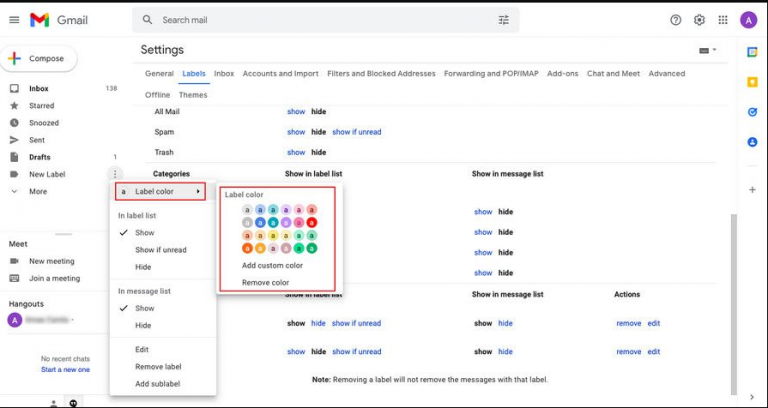Click Remove color in the color menu

click(265, 283)
